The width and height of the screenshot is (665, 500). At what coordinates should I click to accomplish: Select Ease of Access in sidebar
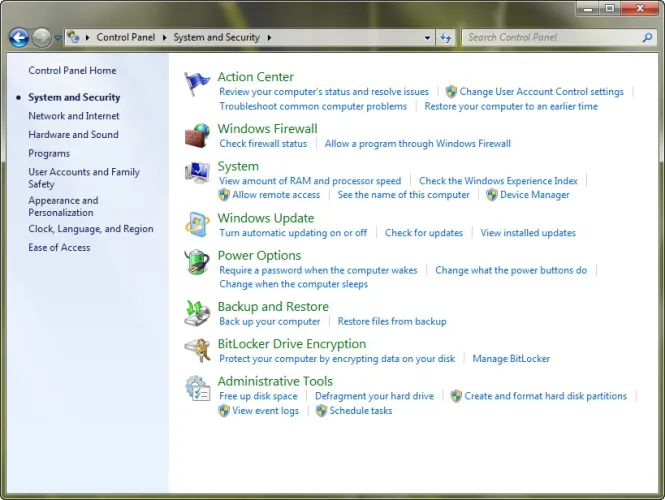(x=59, y=247)
